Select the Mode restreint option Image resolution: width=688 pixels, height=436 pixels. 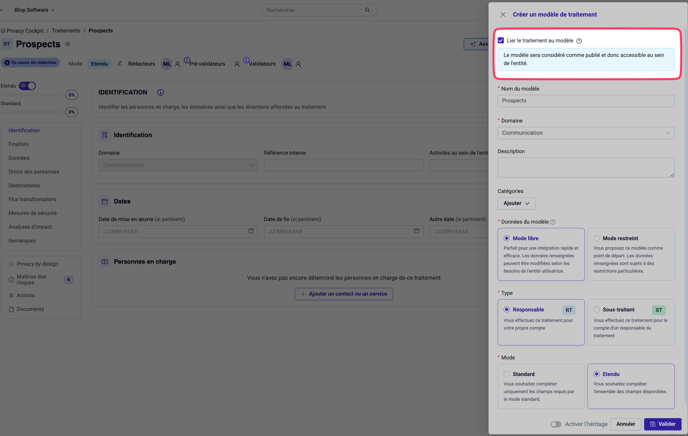[597, 238]
